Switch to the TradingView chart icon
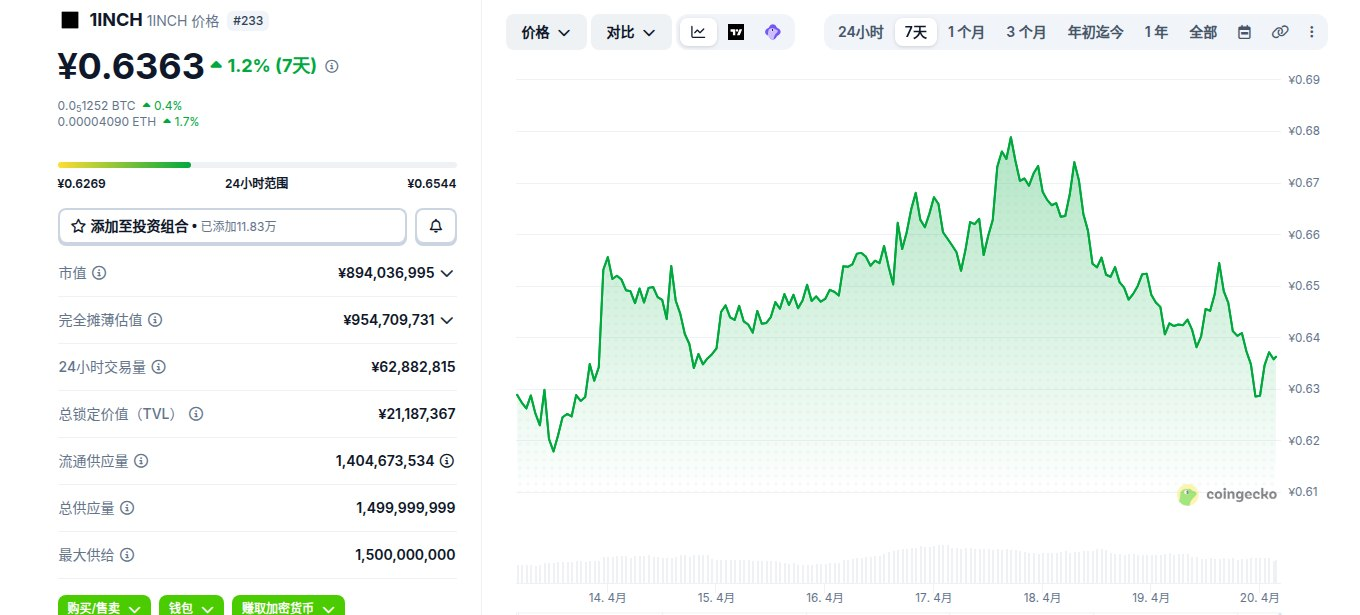Screen dimensions: 1360x615 (736, 32)
